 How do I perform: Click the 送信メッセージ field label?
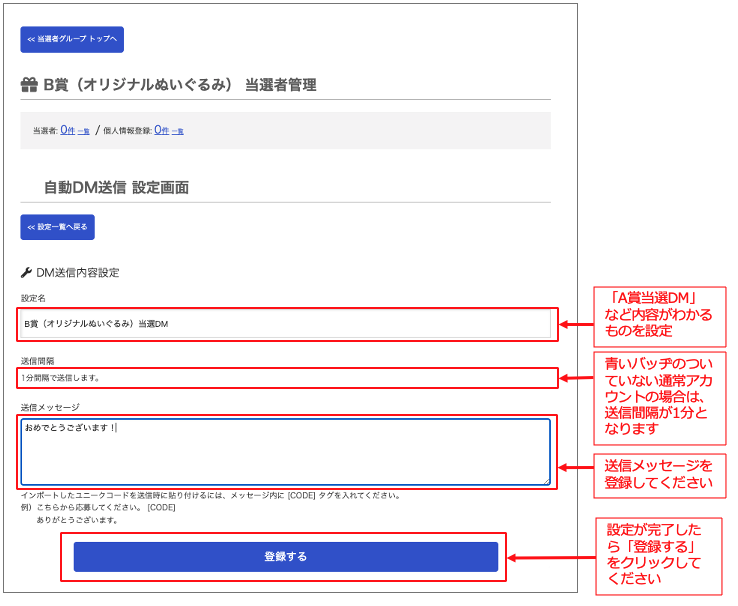pyautogui.click(x=50, y=407)
